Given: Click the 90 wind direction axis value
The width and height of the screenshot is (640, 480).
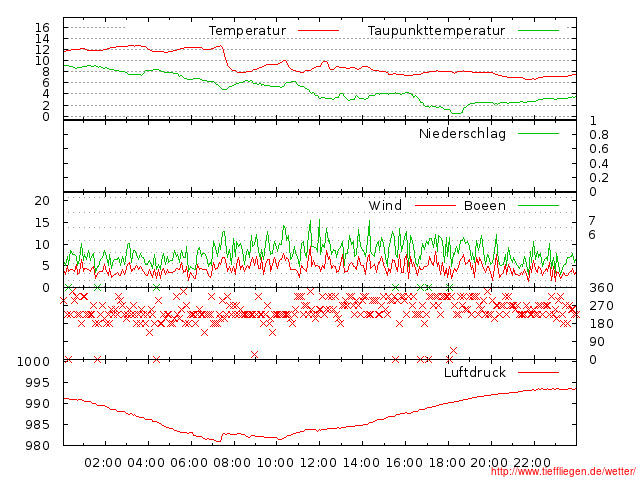Looking at the screenshot, I should coord(597,342).
